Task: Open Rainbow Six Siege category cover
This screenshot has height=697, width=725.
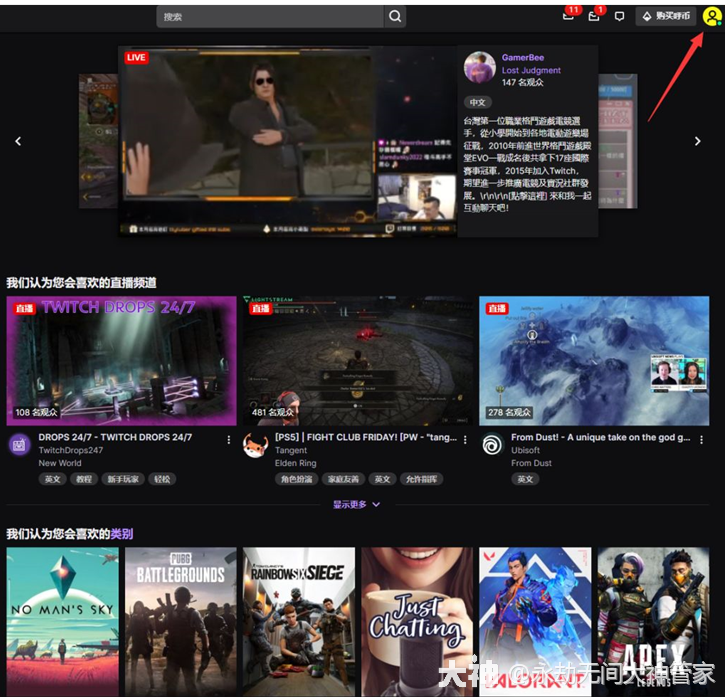Action: pyautogui.click(x=299, y=622)
